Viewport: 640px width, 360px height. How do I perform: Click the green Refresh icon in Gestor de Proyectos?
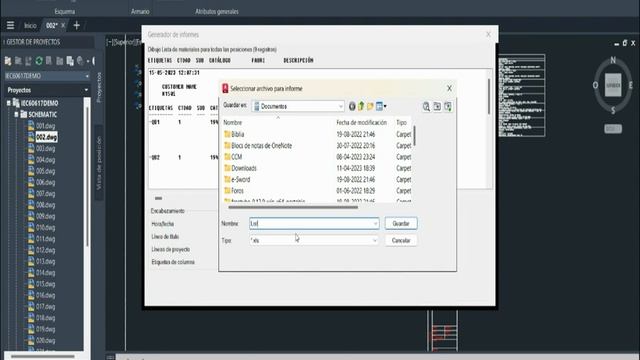click(39, 61)
